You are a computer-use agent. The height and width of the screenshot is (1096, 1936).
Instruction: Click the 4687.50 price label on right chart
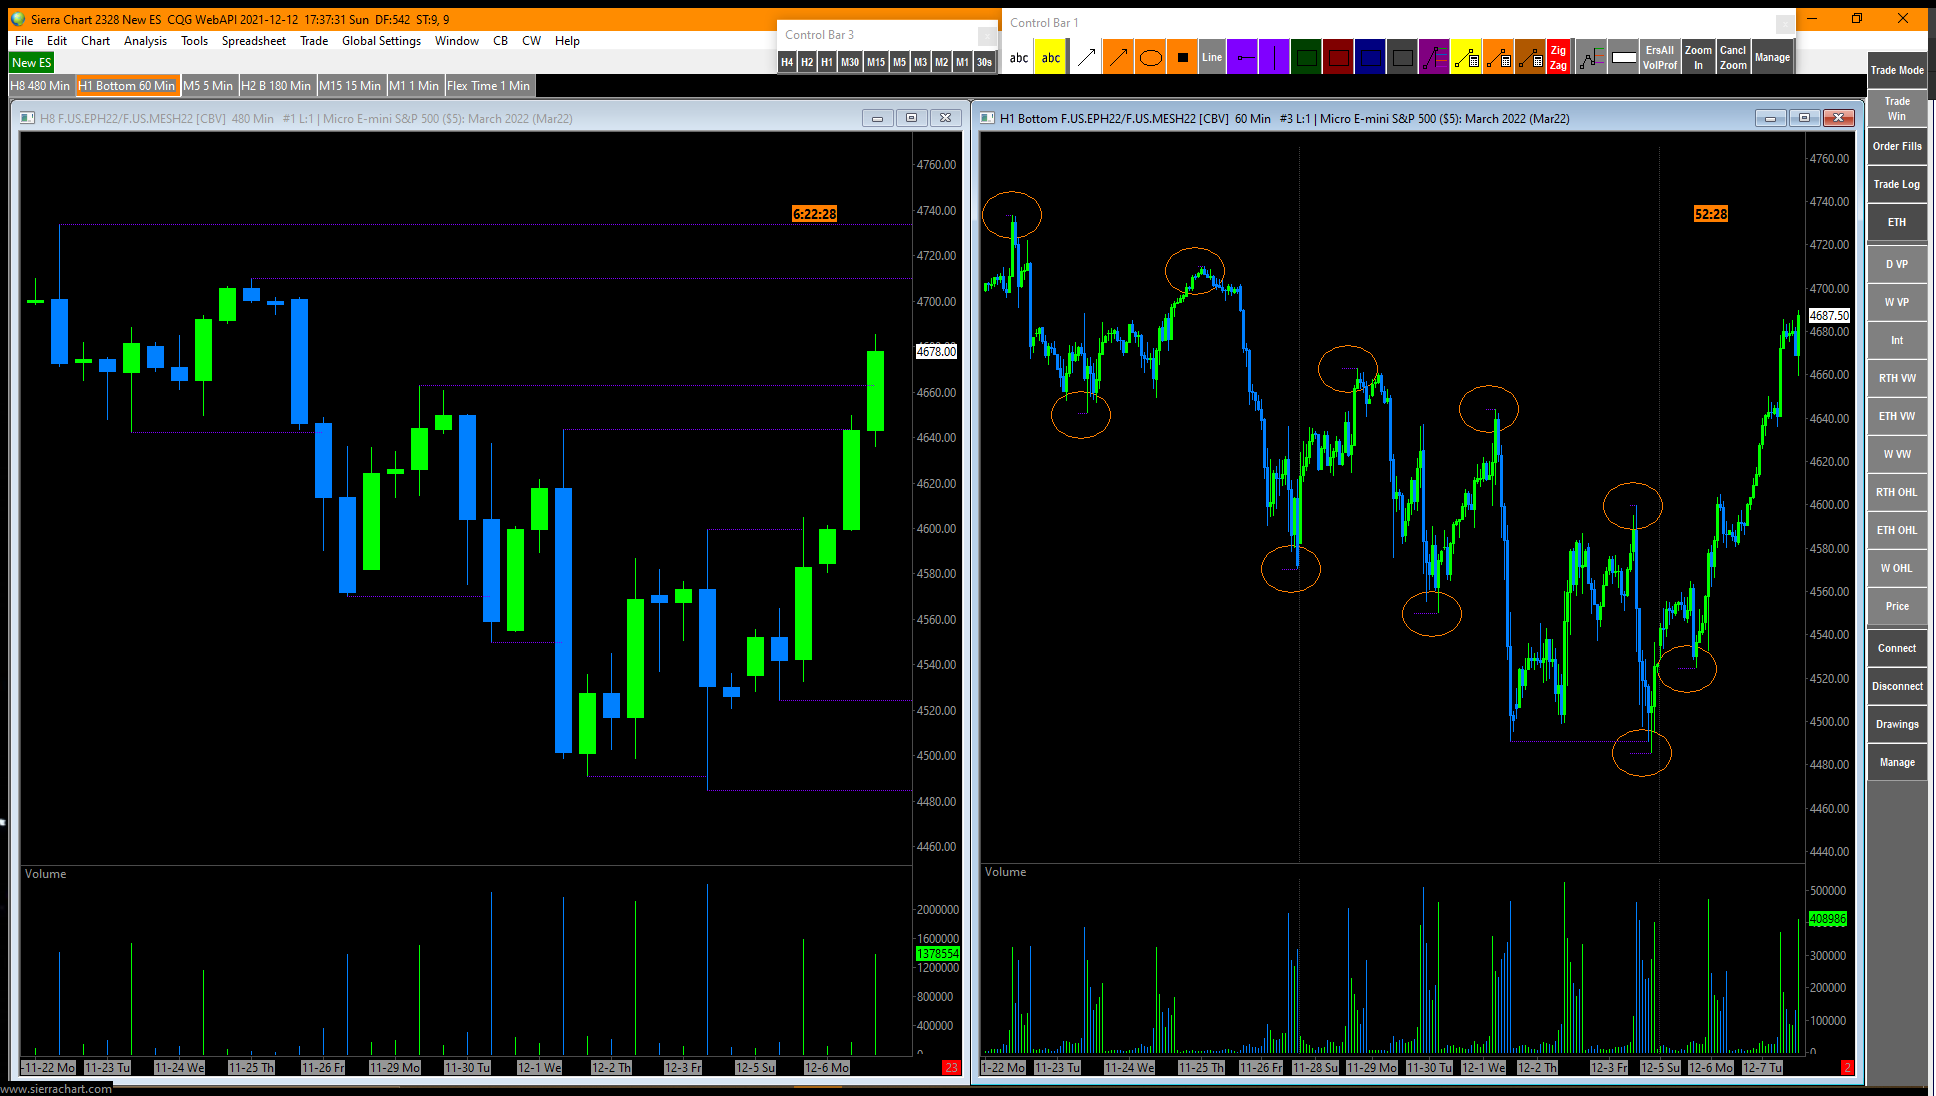(x=1829, y=315)
